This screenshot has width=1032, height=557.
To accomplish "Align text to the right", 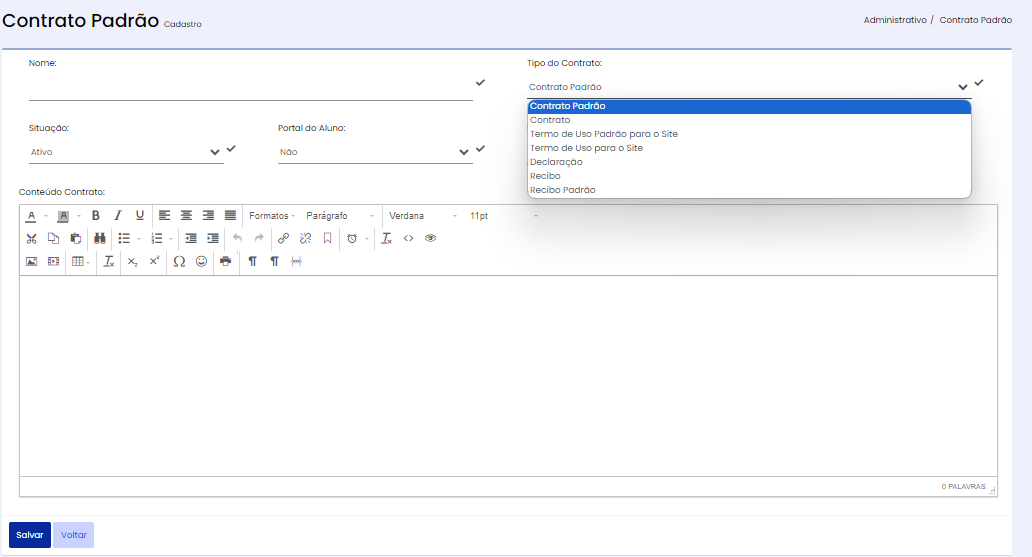I will click(x=208, y=215).
